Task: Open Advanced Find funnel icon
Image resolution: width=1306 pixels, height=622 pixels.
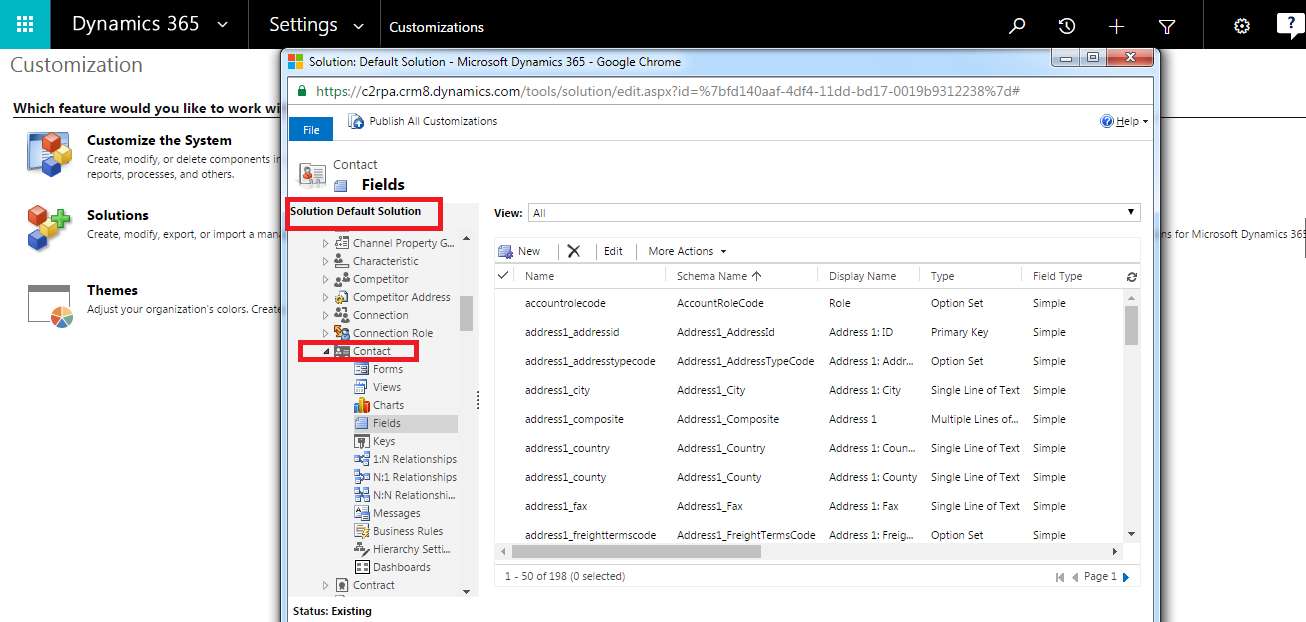Action: 1167,26
